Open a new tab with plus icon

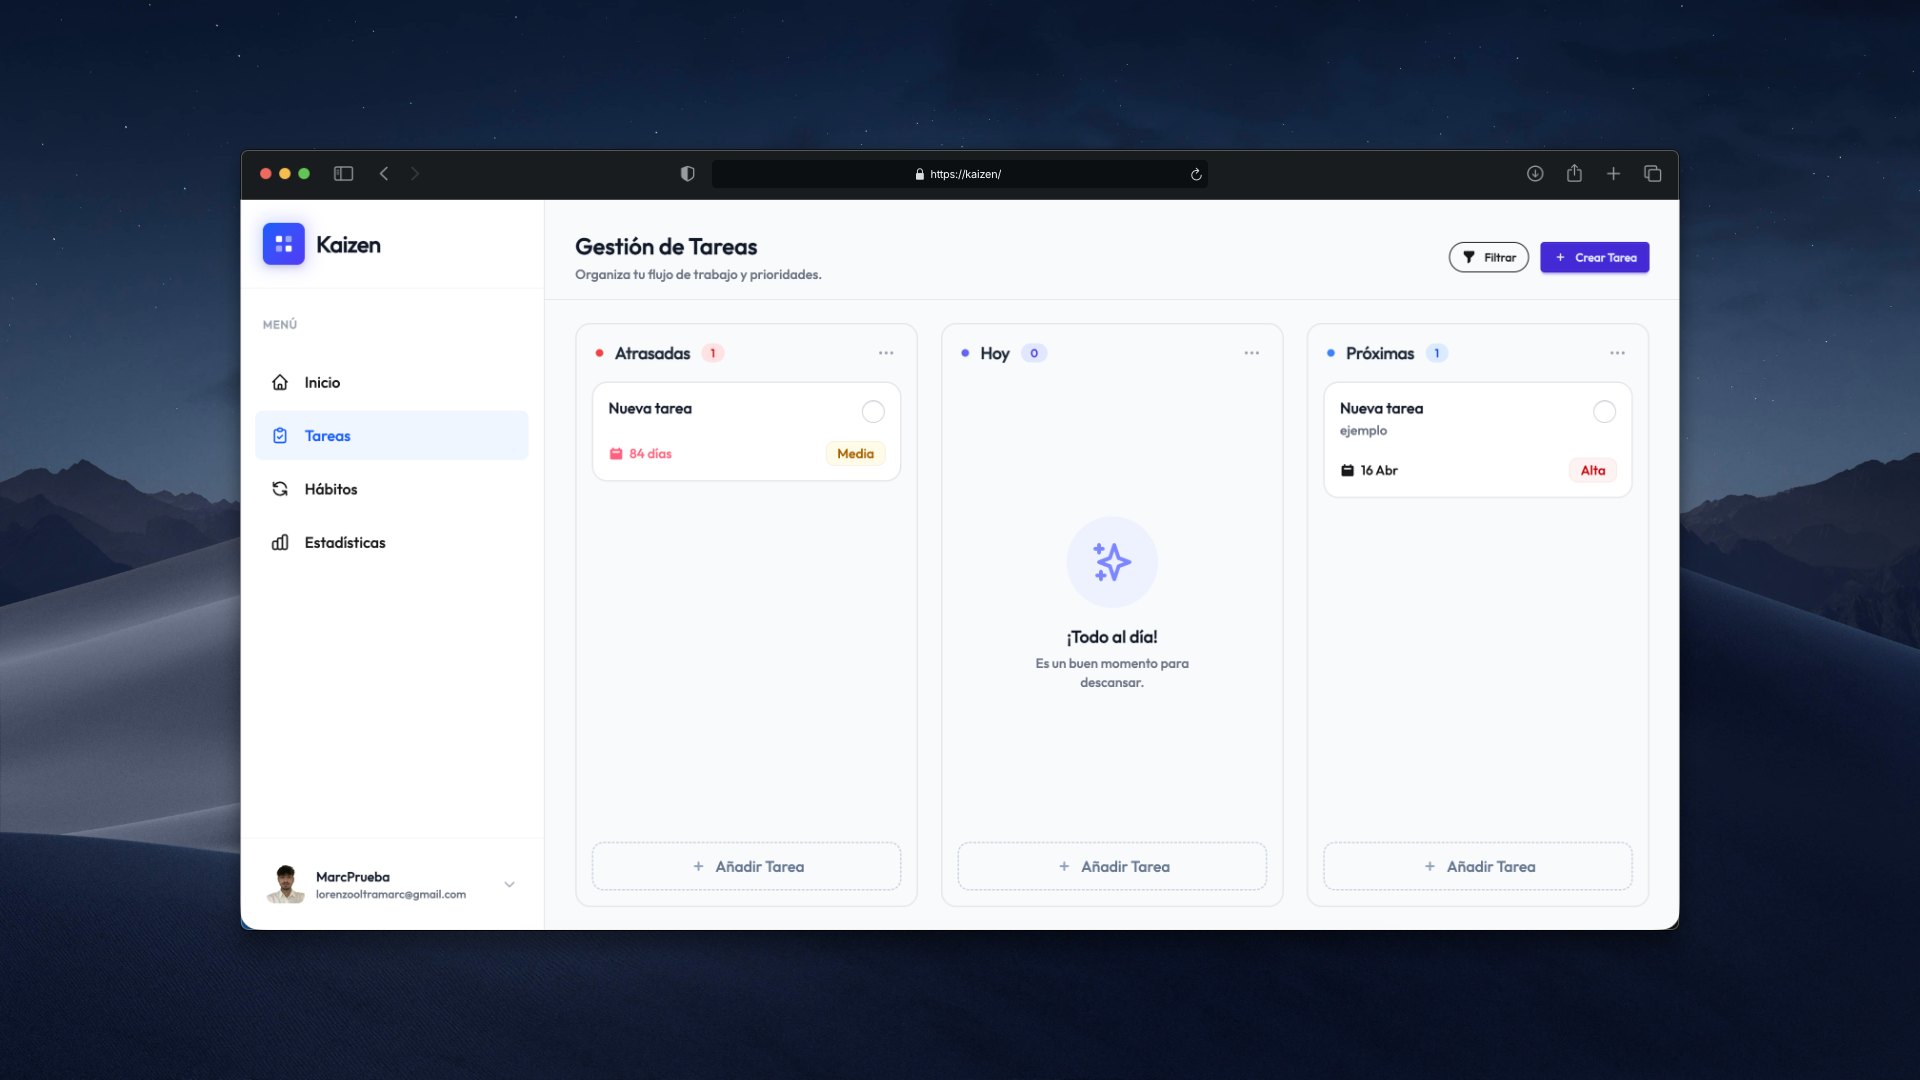click(x=1613, y=174)
